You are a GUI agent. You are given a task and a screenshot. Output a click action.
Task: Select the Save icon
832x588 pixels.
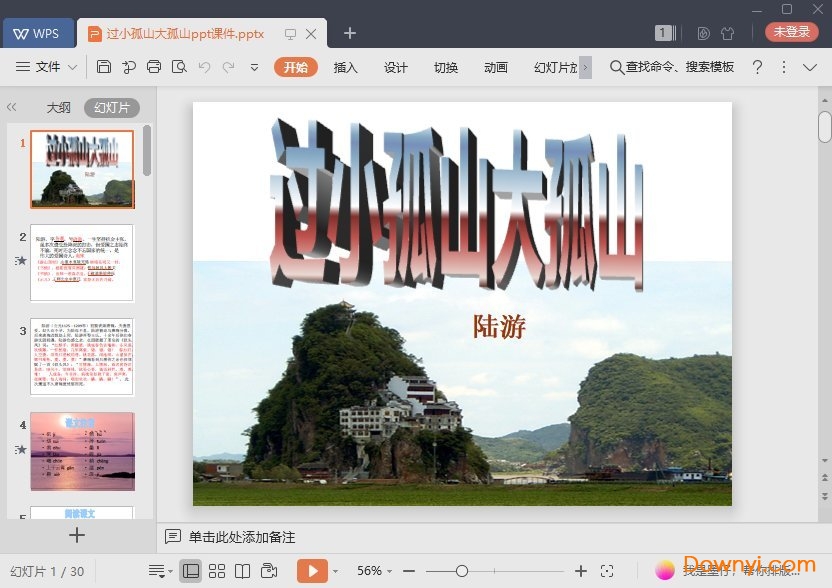pyautogui.click(x=104, y=67)
